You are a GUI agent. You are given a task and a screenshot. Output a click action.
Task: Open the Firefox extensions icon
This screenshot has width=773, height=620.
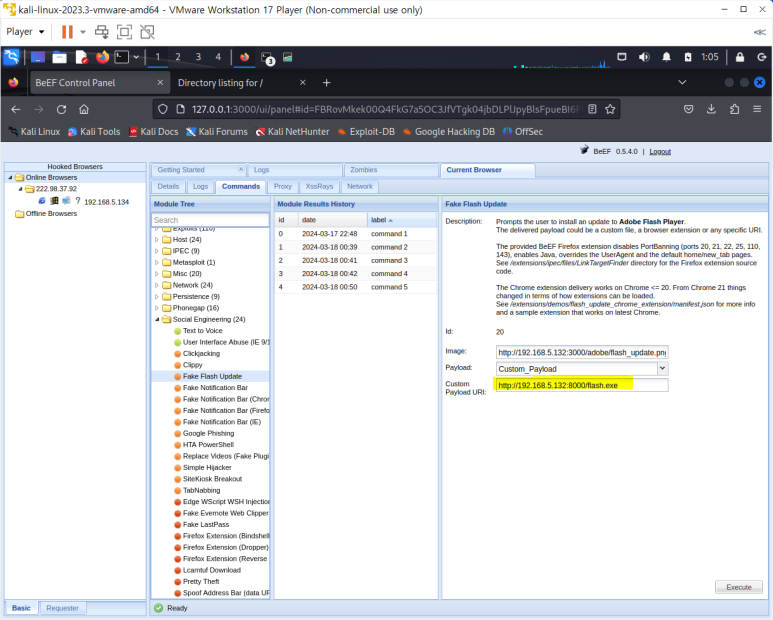(734, 109)
